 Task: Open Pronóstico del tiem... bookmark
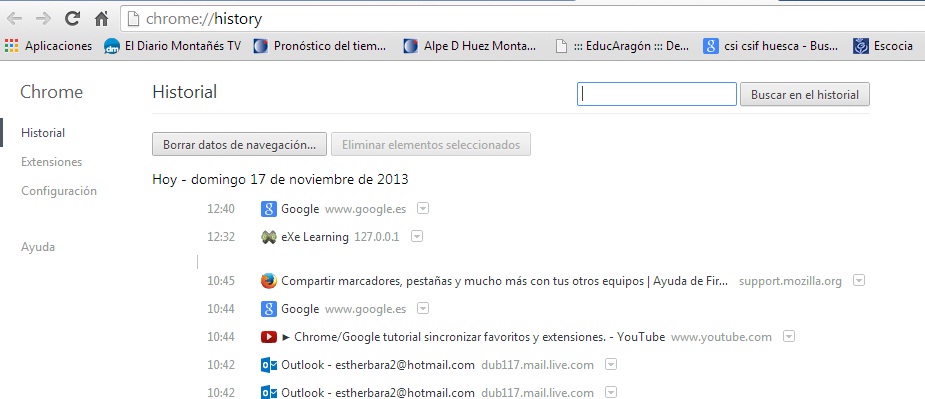pyautogui.click(x=320, y=45)
